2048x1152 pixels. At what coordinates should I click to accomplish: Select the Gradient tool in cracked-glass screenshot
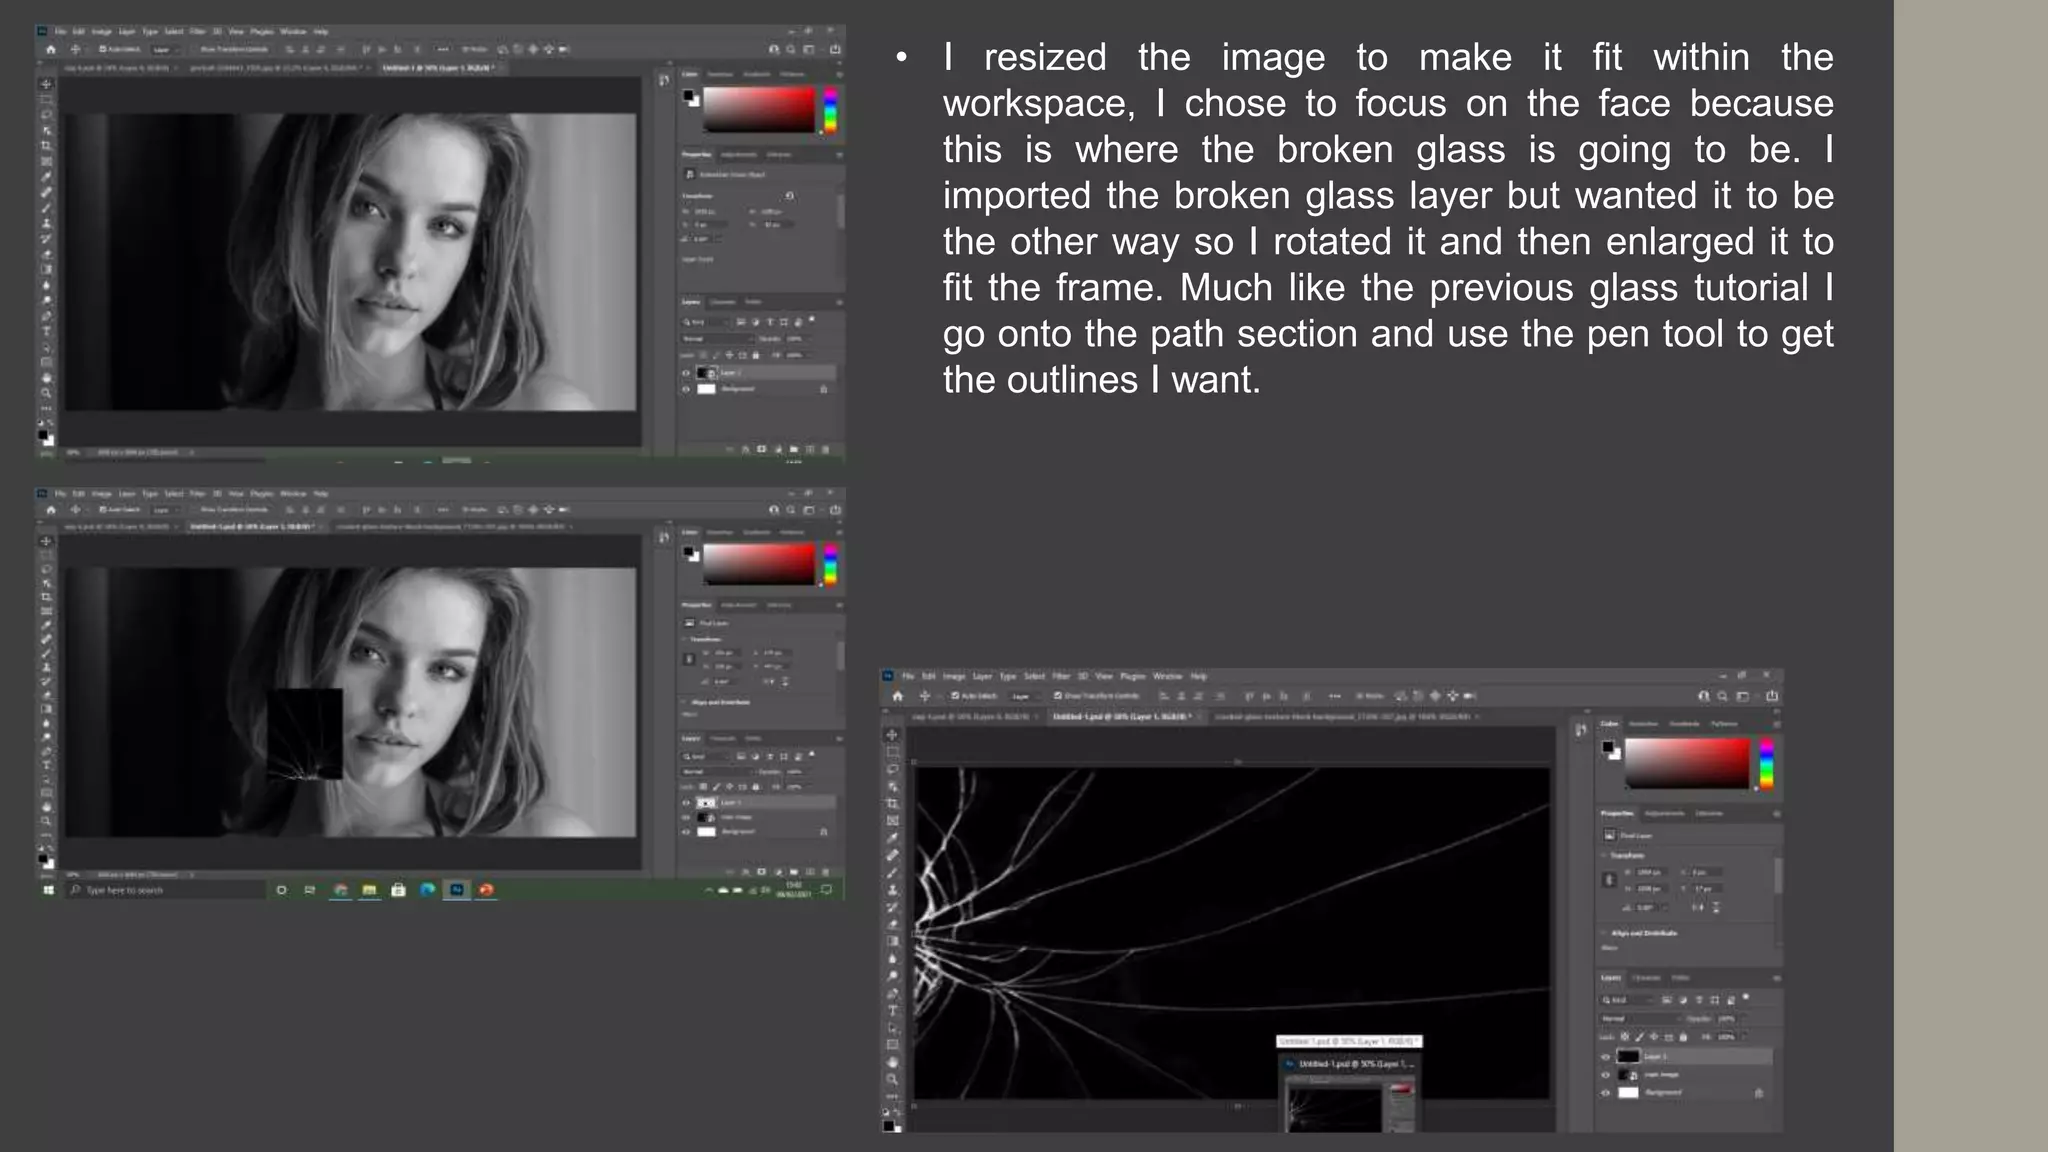tap(892, 941)
